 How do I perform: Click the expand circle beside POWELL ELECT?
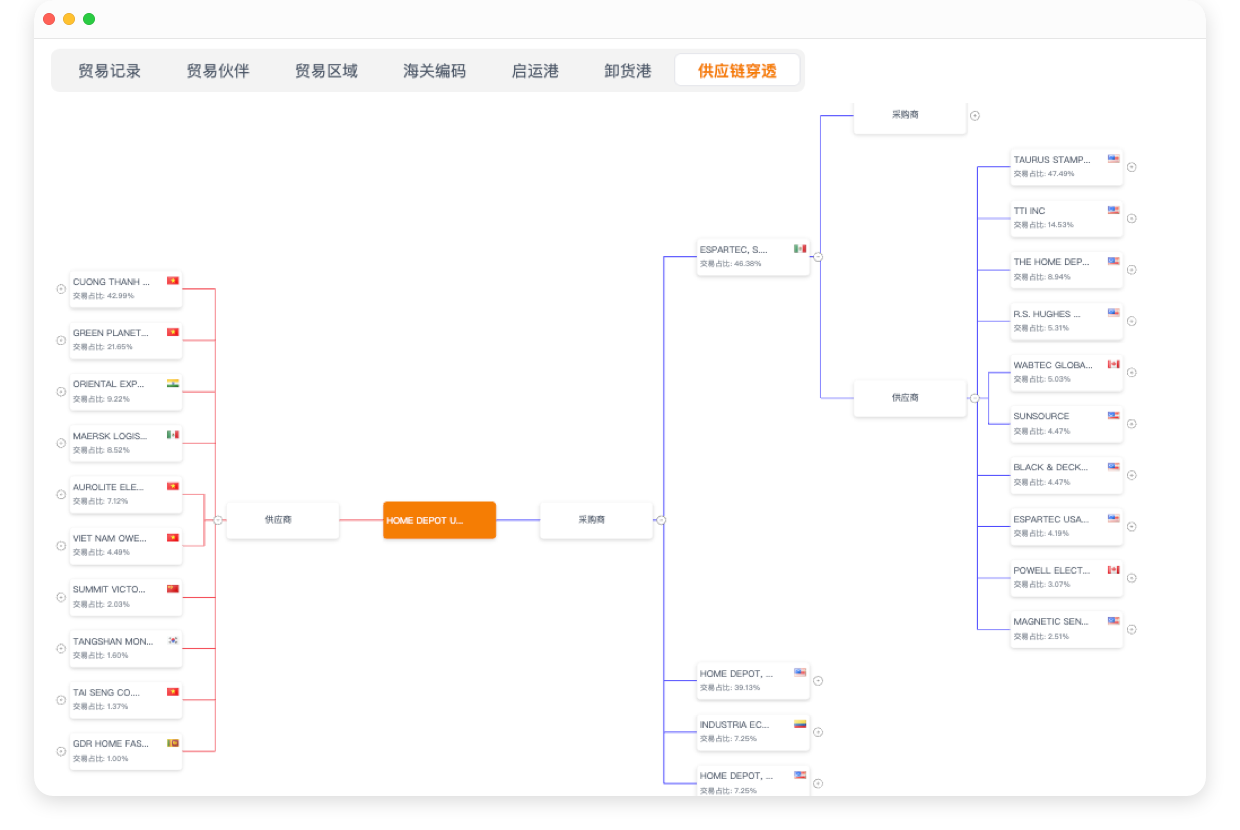tap(1131, 577)
